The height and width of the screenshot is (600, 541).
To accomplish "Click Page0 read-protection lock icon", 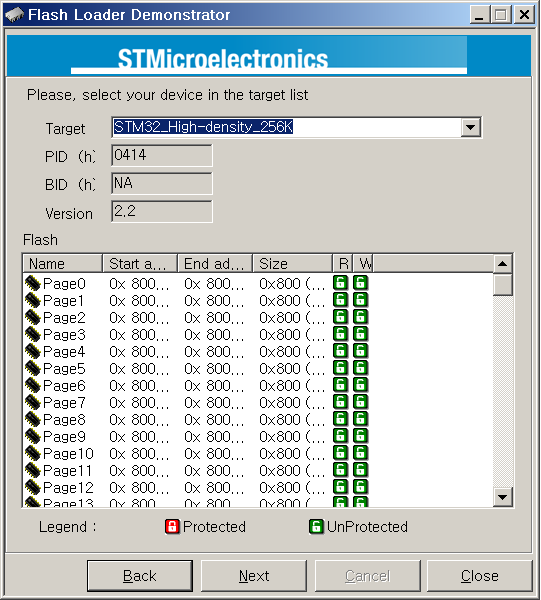I will (x=341, y=283).
